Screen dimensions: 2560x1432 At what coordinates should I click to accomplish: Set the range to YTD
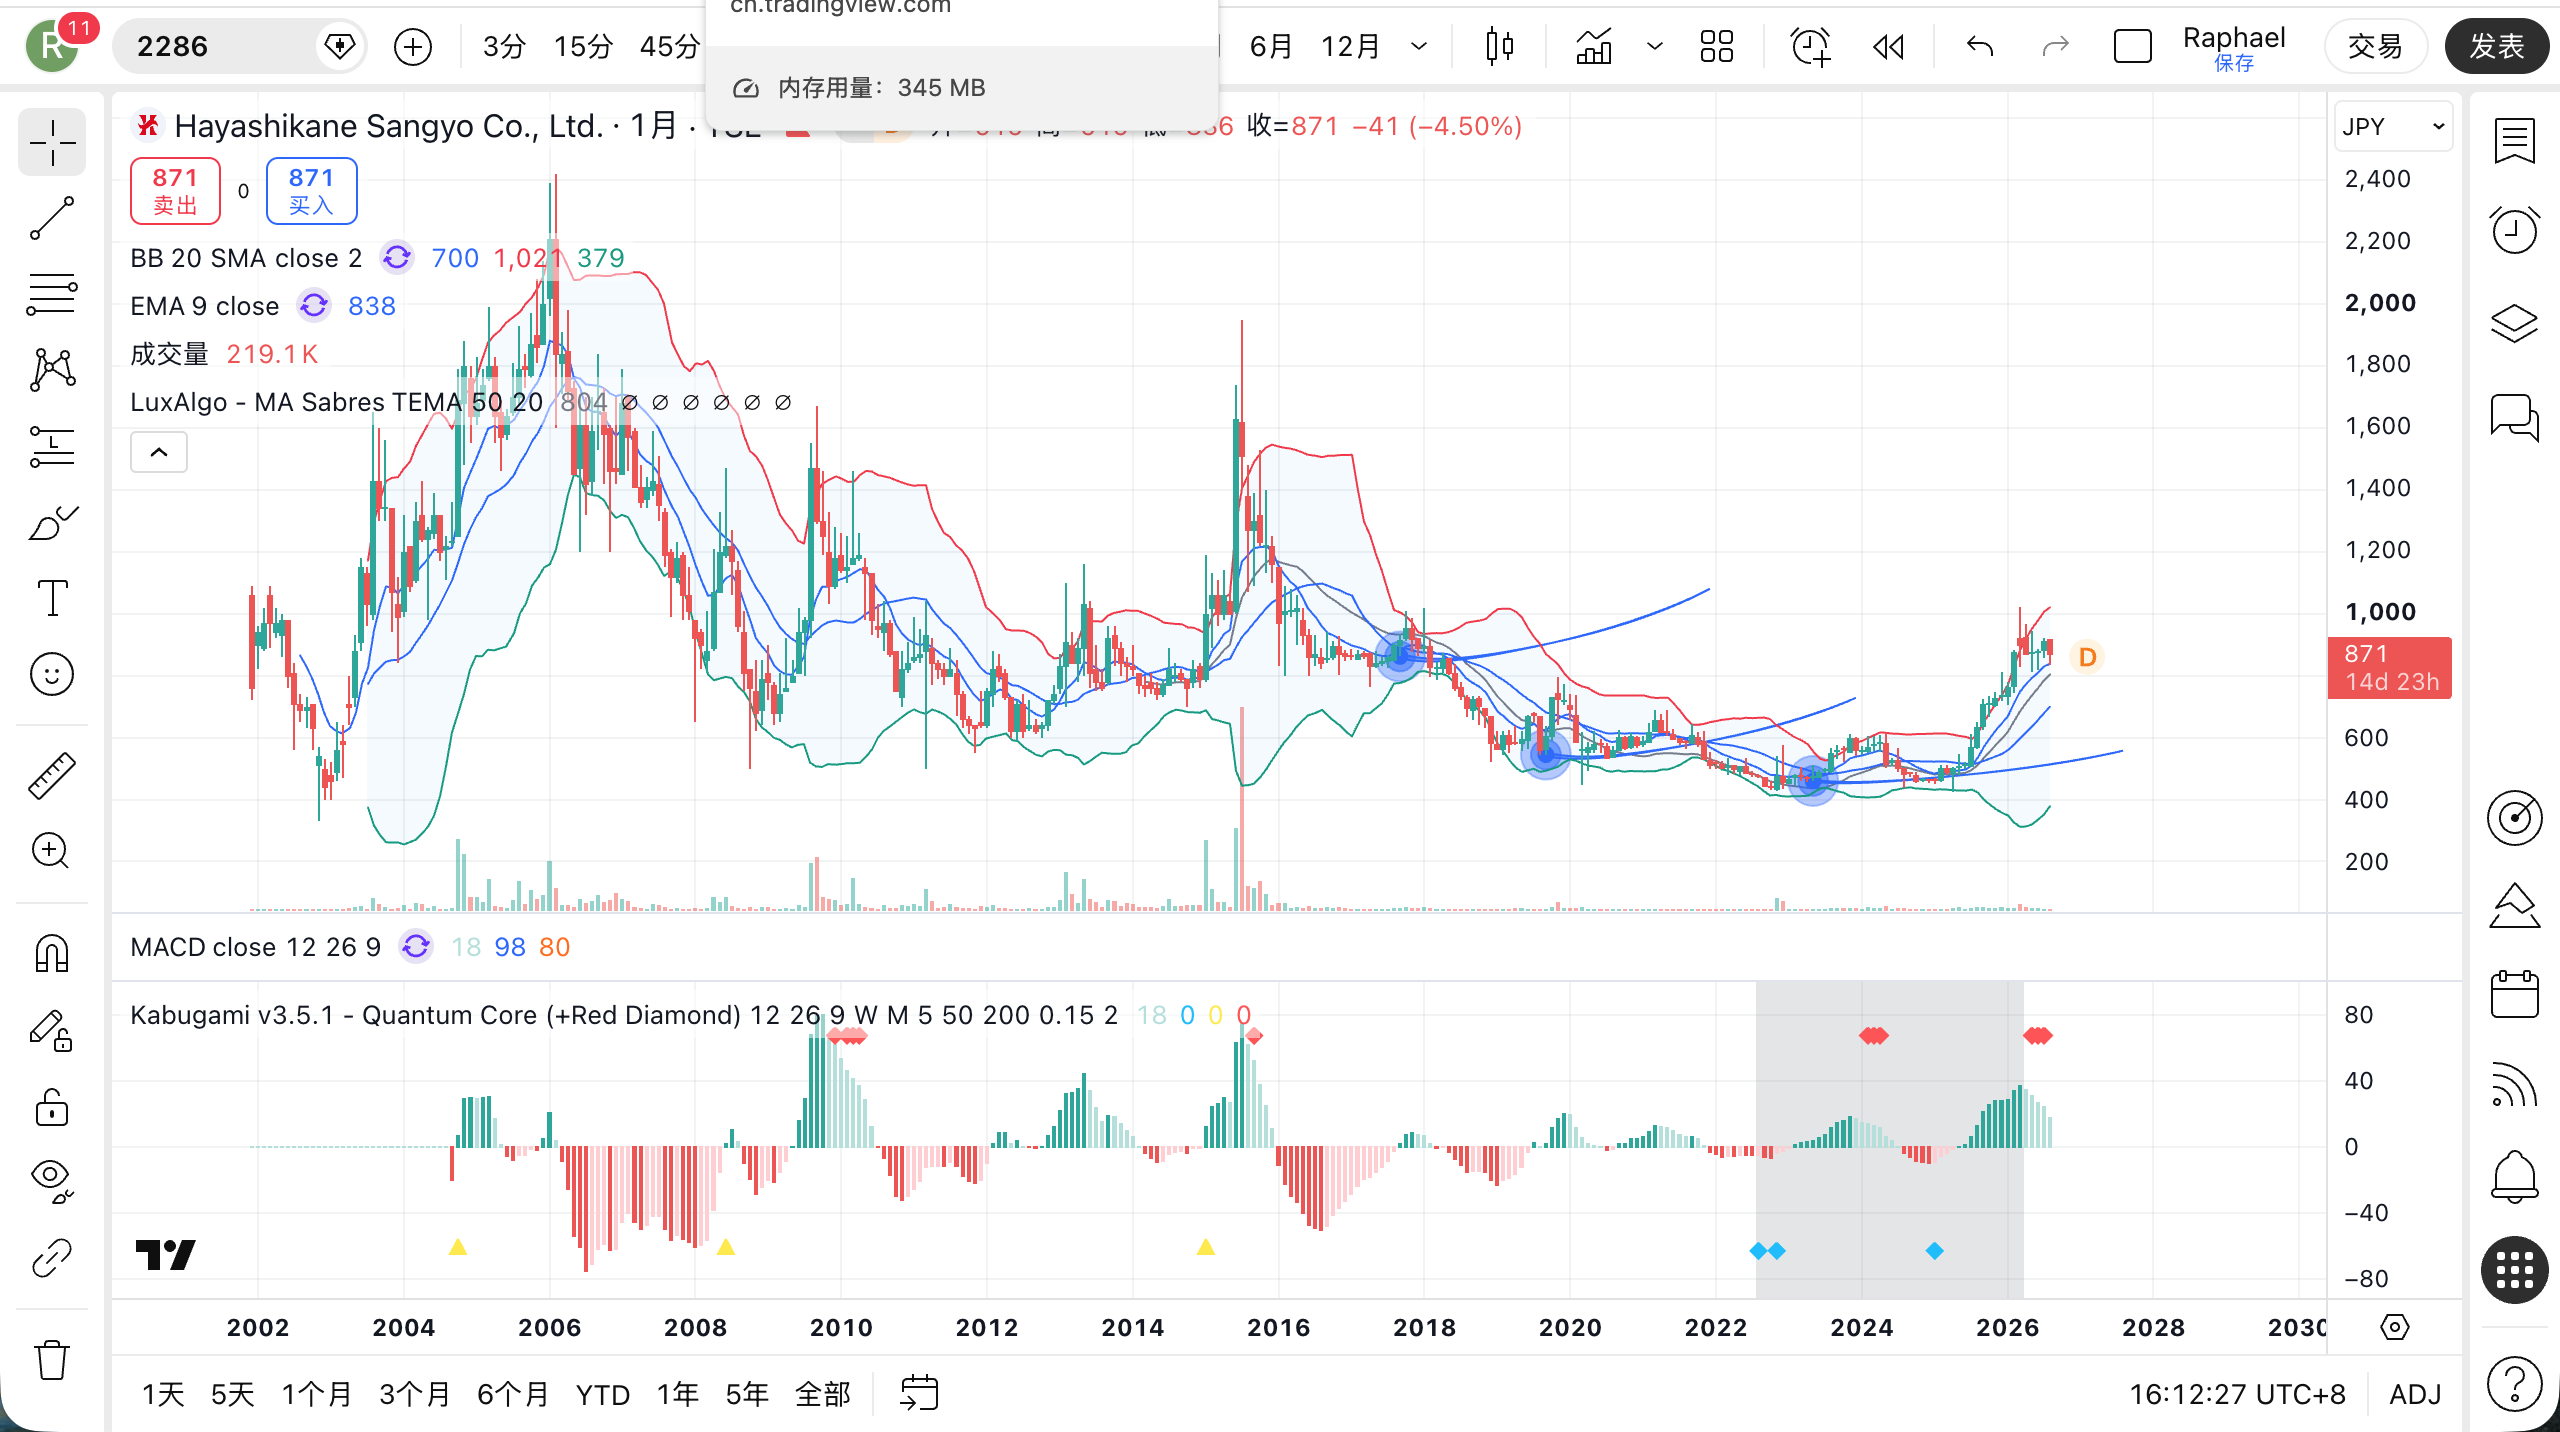[603, 1394]
